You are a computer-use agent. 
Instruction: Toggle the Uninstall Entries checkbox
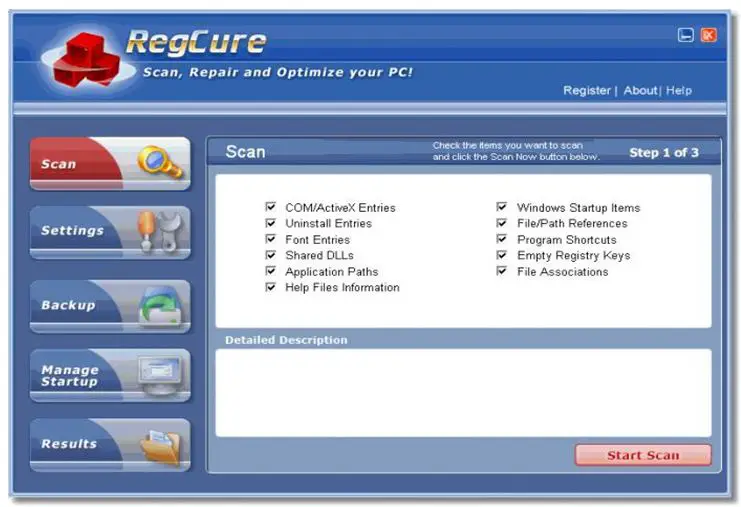271,223
